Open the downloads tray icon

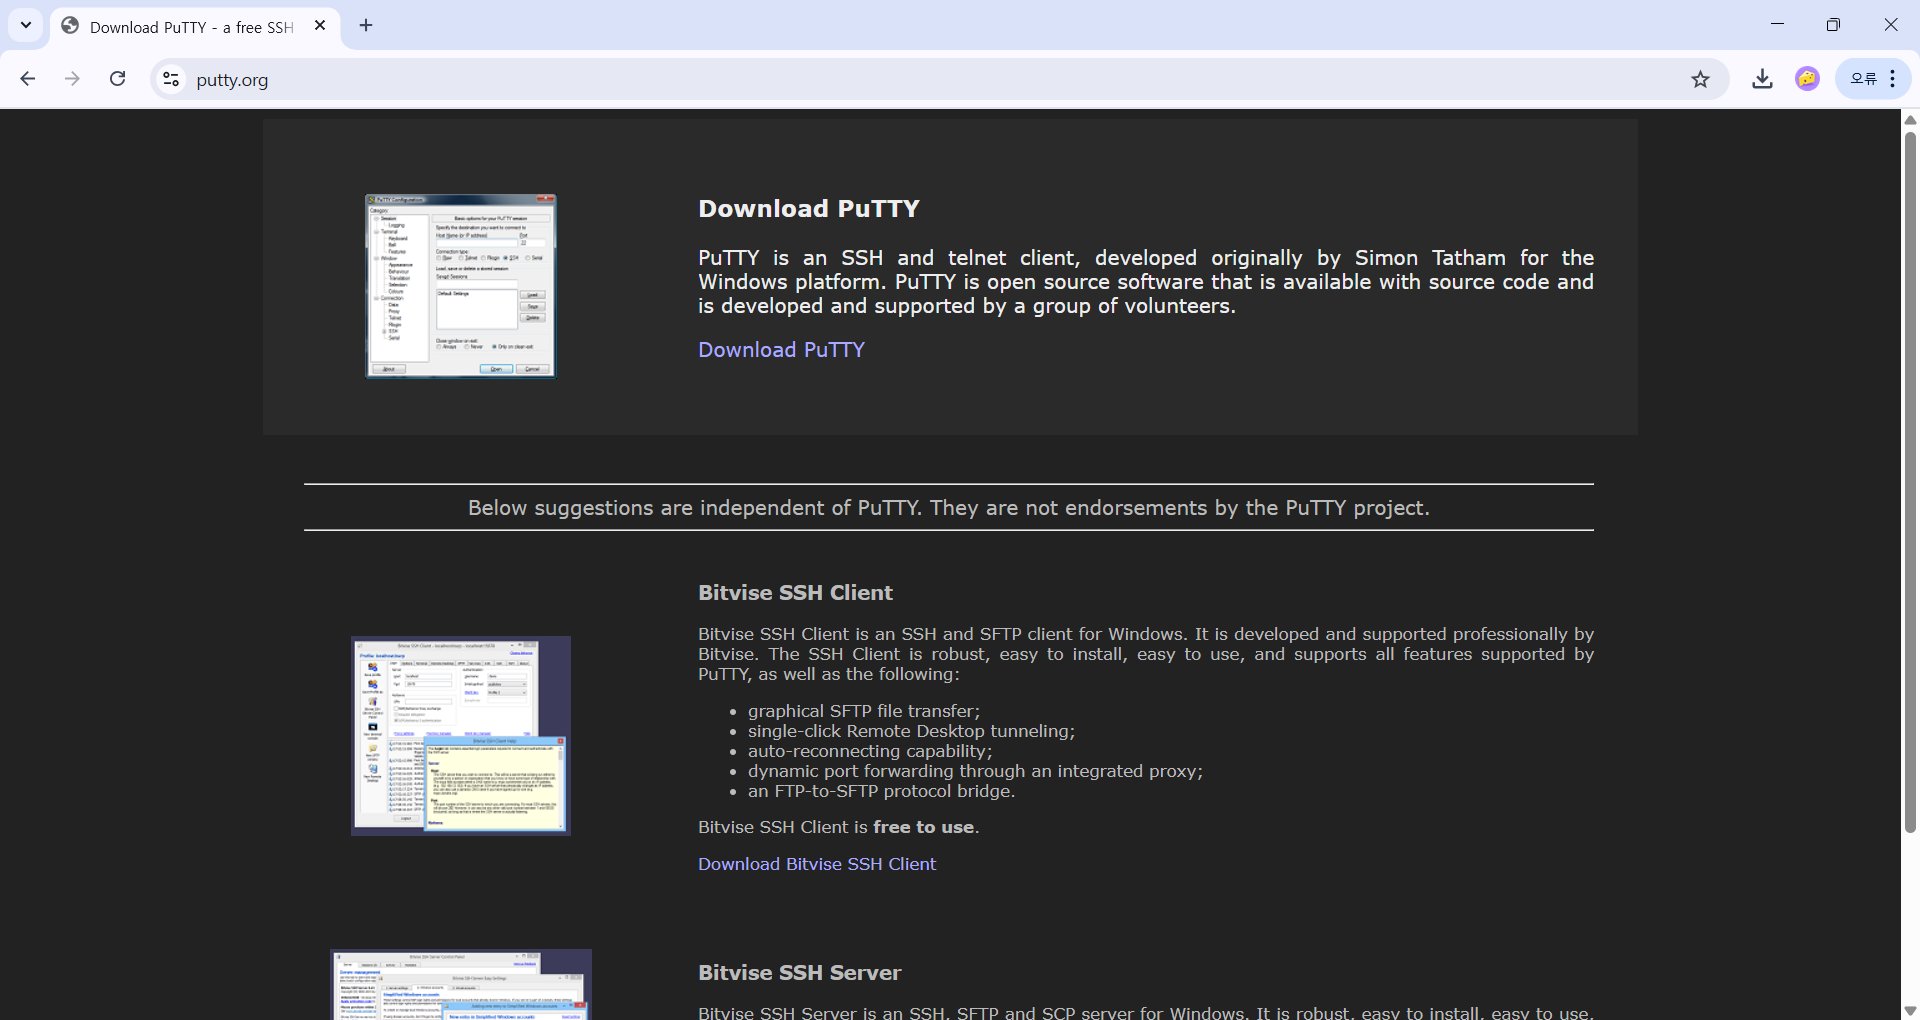1762,79
